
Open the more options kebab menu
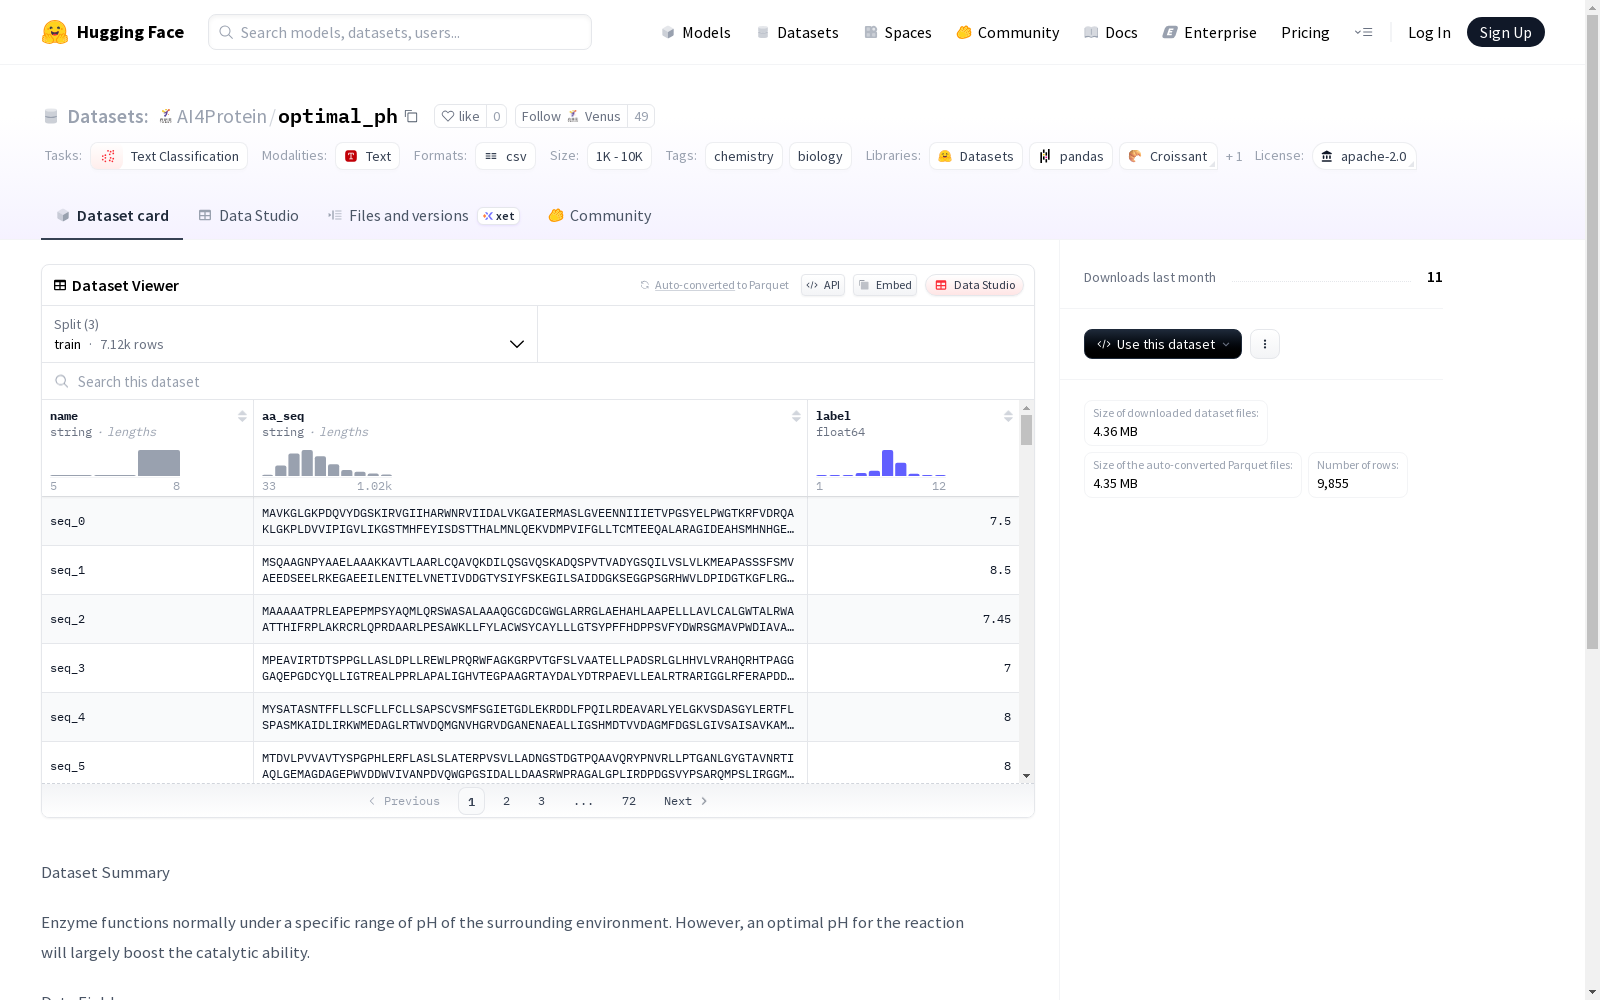[x=1265, y=344]
